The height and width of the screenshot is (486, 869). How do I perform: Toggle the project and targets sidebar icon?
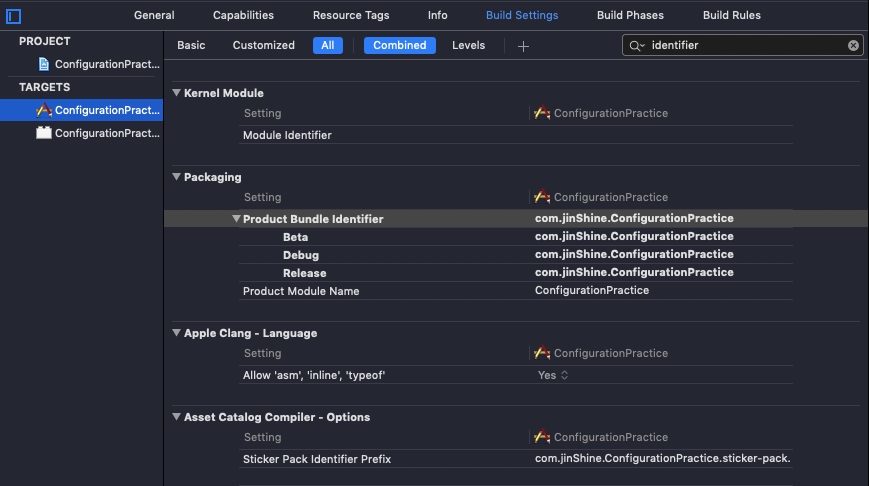13,17
